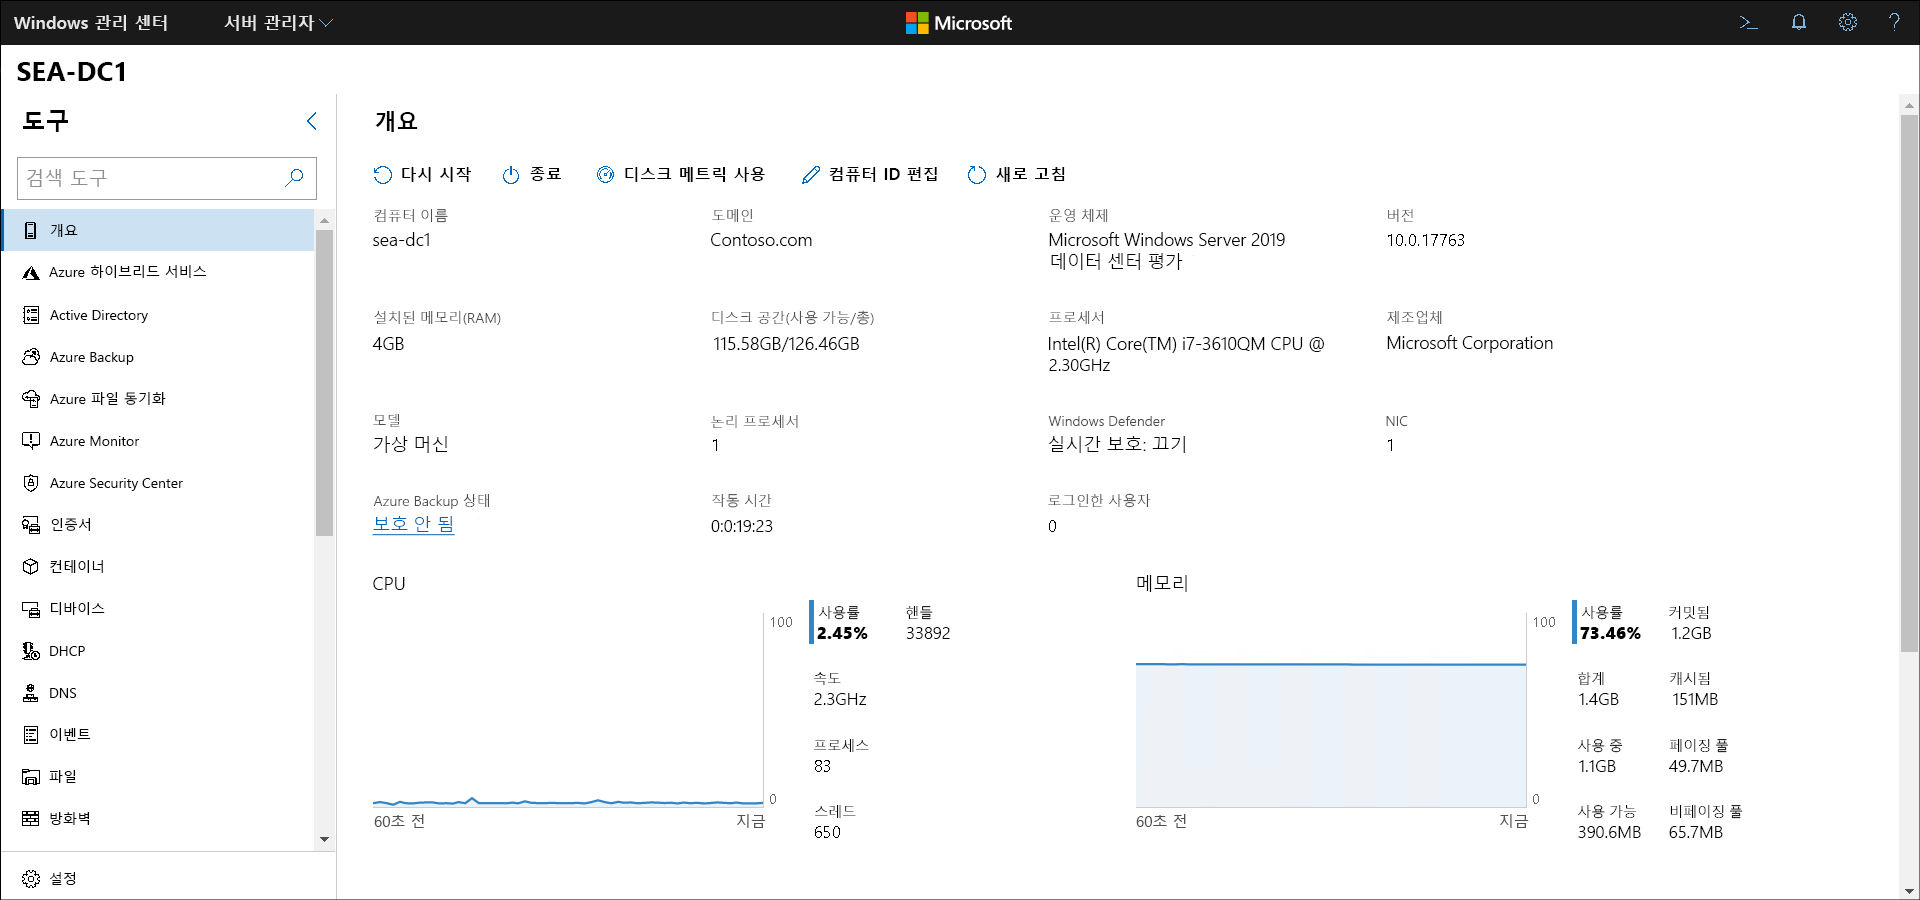Click the 390.6MB available memory value
1920x900 pixels.
coord(1609,832)
